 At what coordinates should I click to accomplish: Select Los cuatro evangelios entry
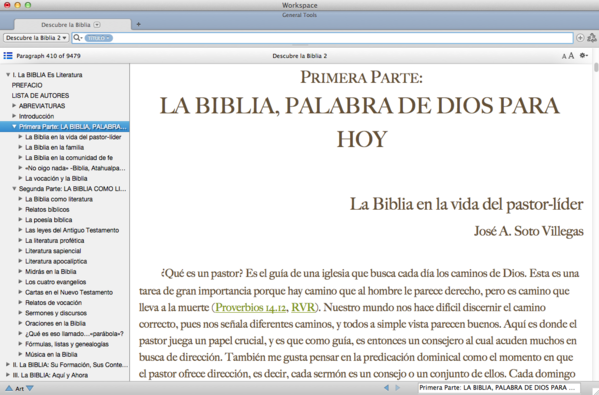tap(56, 282)
